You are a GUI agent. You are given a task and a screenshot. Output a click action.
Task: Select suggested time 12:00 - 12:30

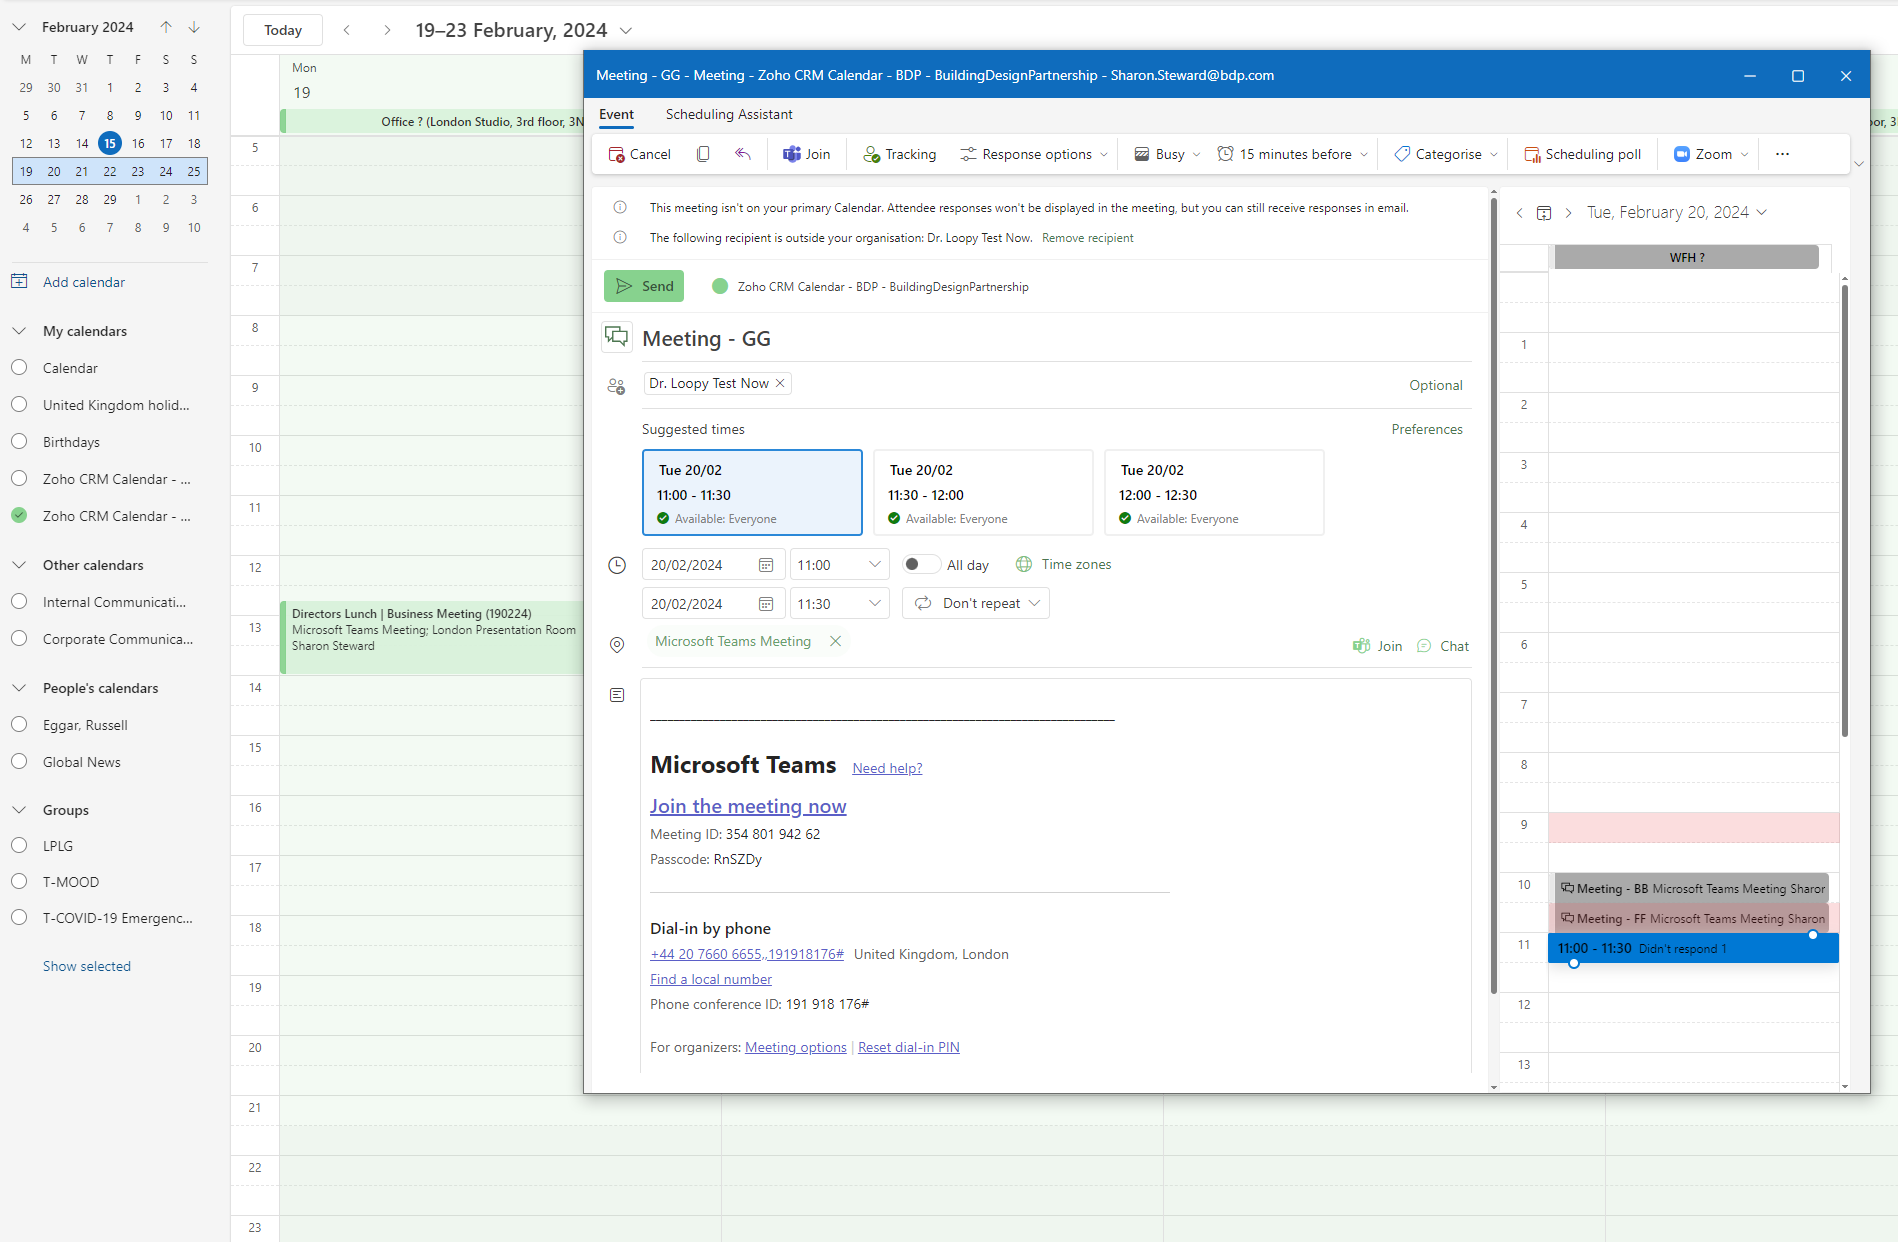coord(1214,493)
